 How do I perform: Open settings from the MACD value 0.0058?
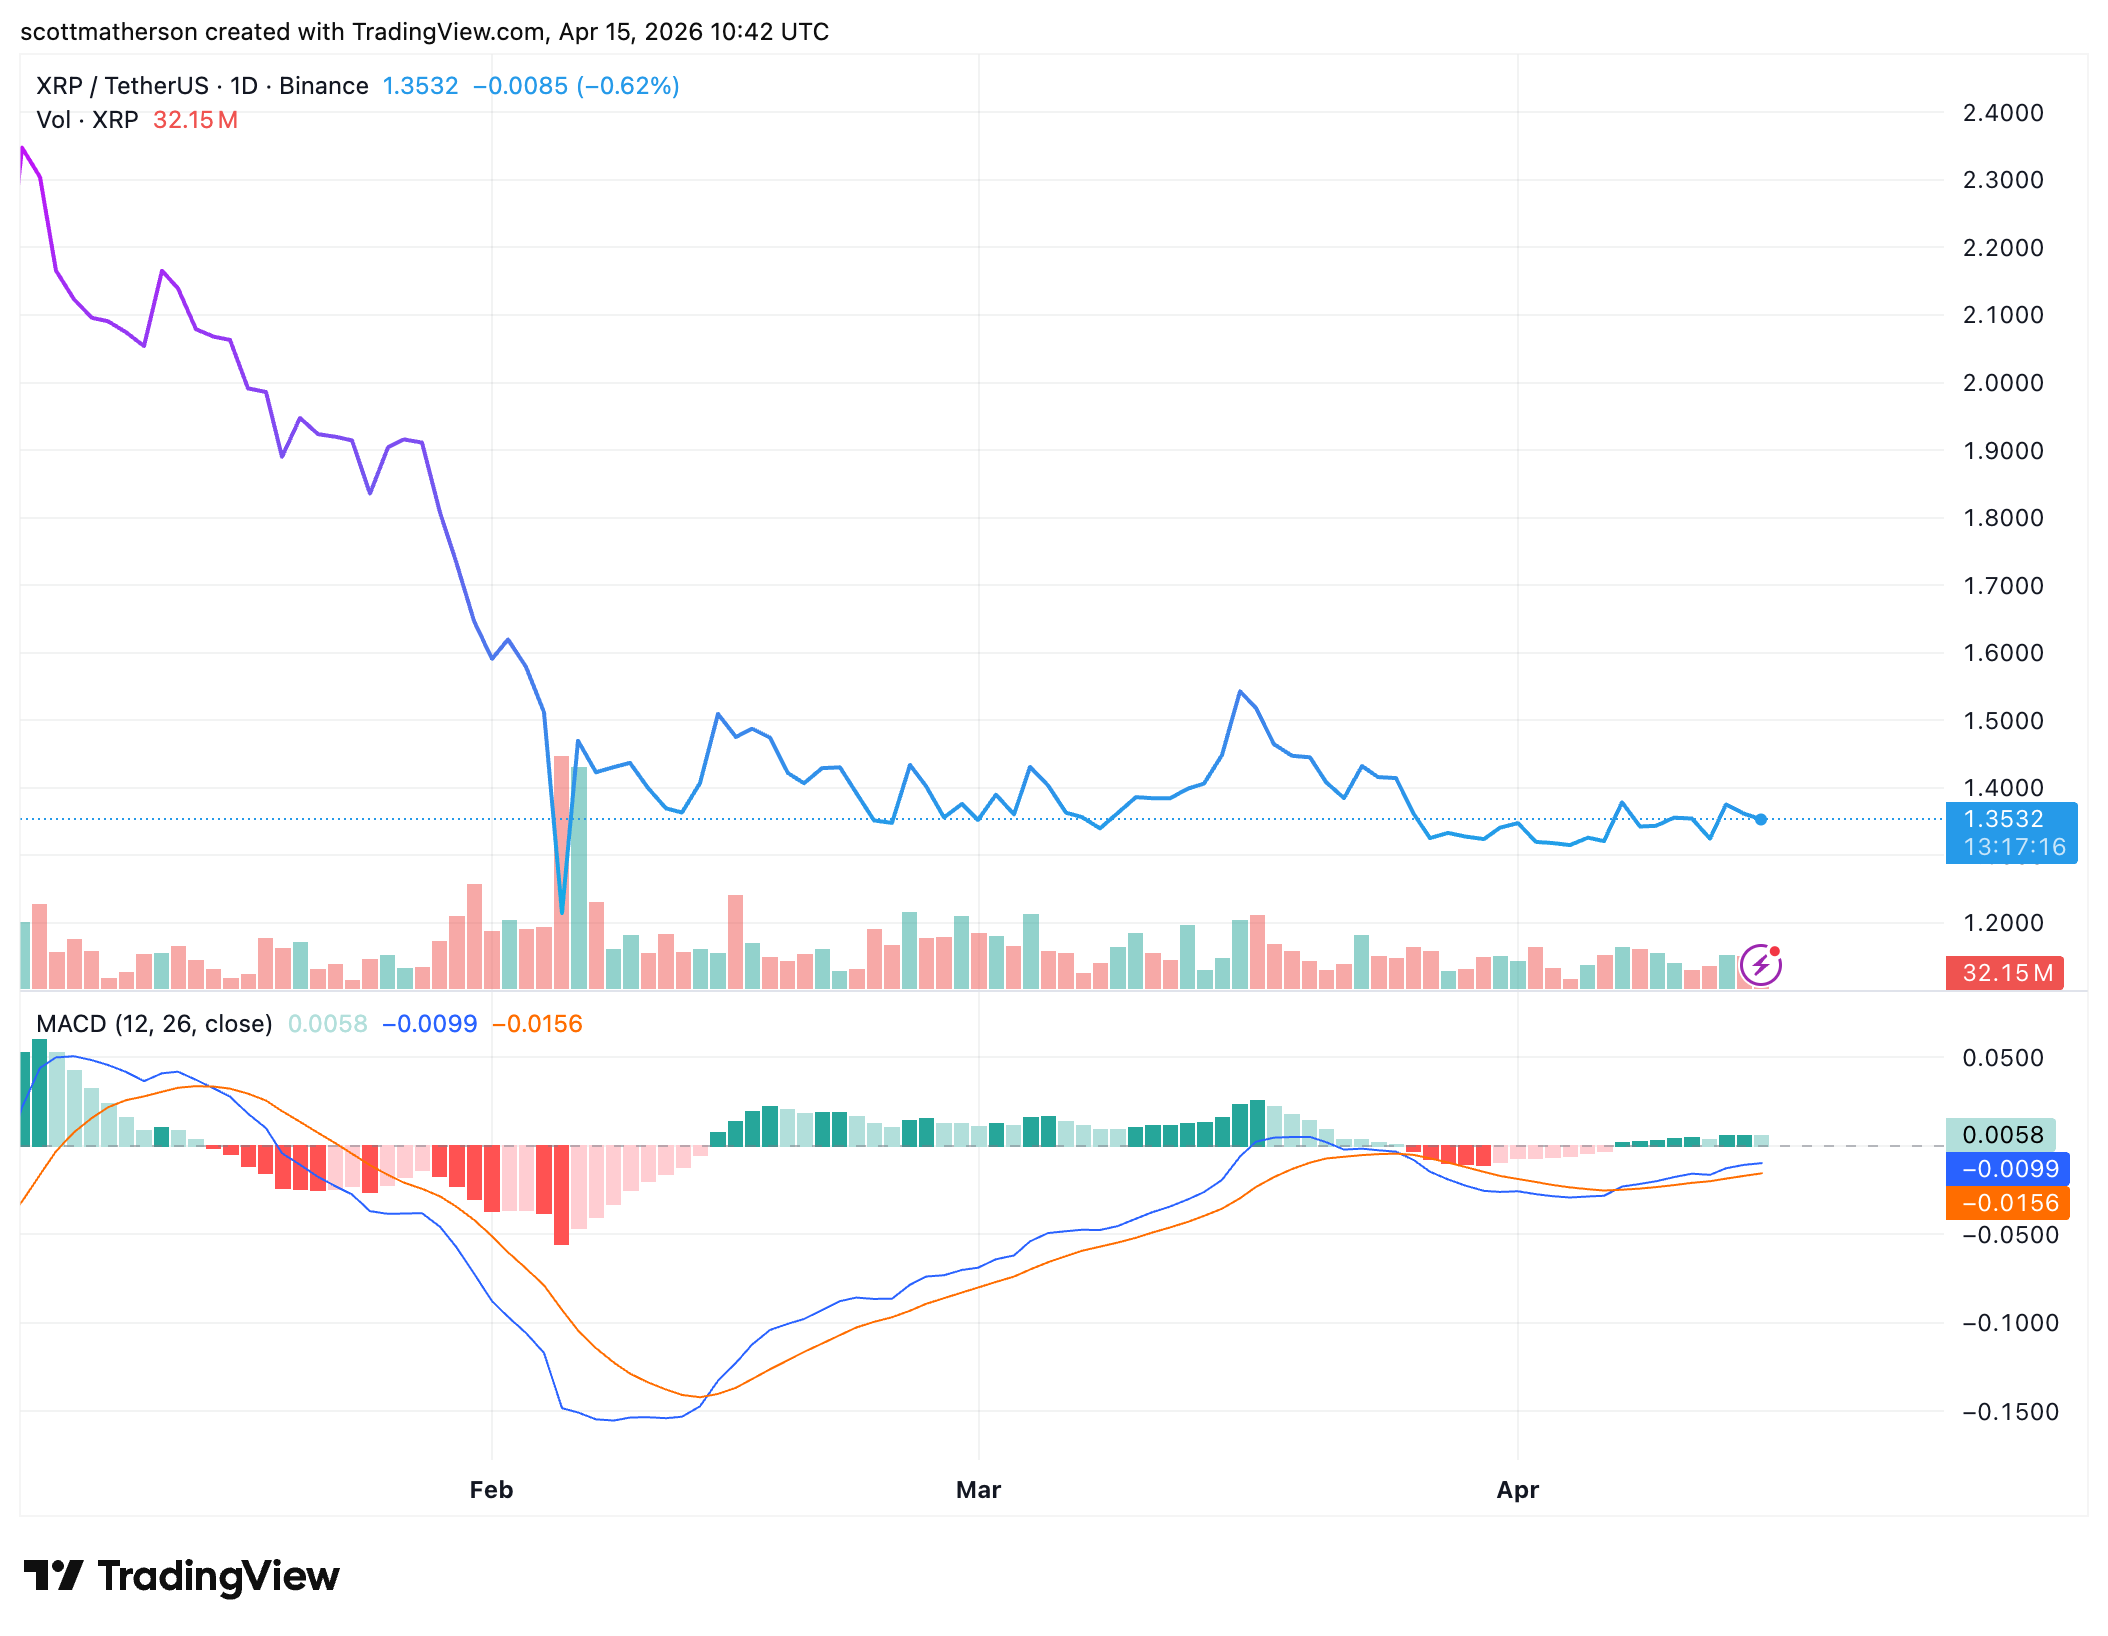point(327,1024)
